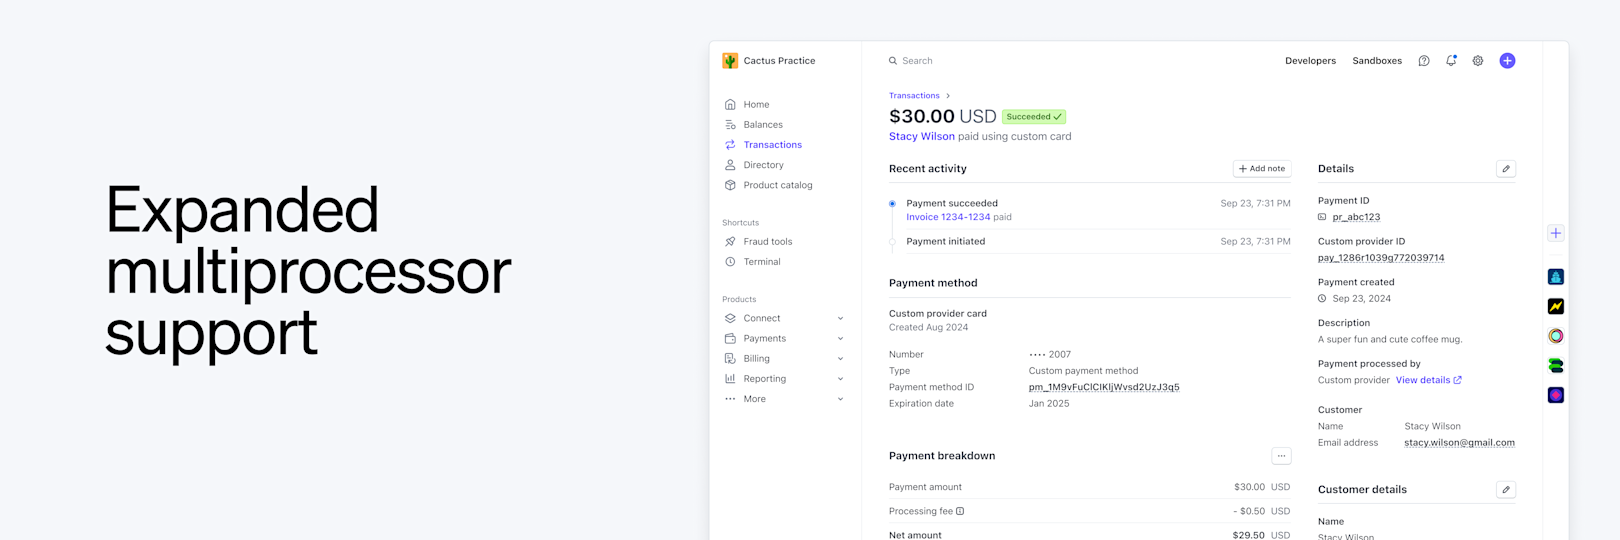
Task: Open the yellow lightning app in dock
Action: [x=1556, y=307]
